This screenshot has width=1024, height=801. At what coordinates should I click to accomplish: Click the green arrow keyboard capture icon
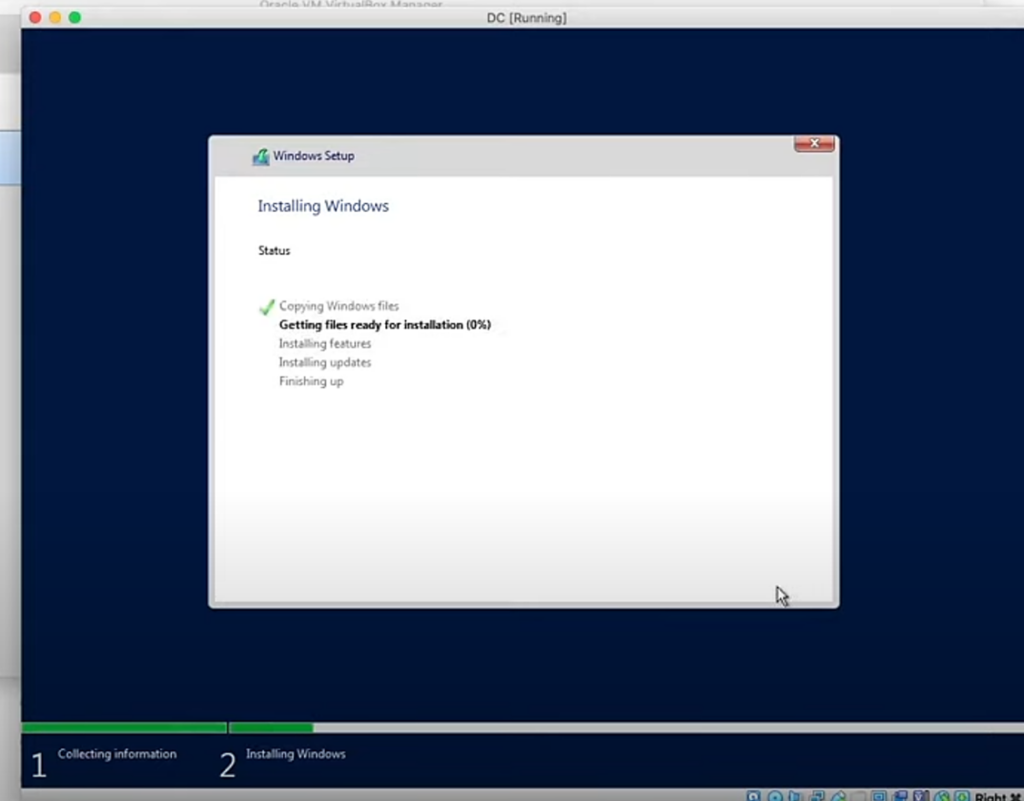[x=962, y=797]
